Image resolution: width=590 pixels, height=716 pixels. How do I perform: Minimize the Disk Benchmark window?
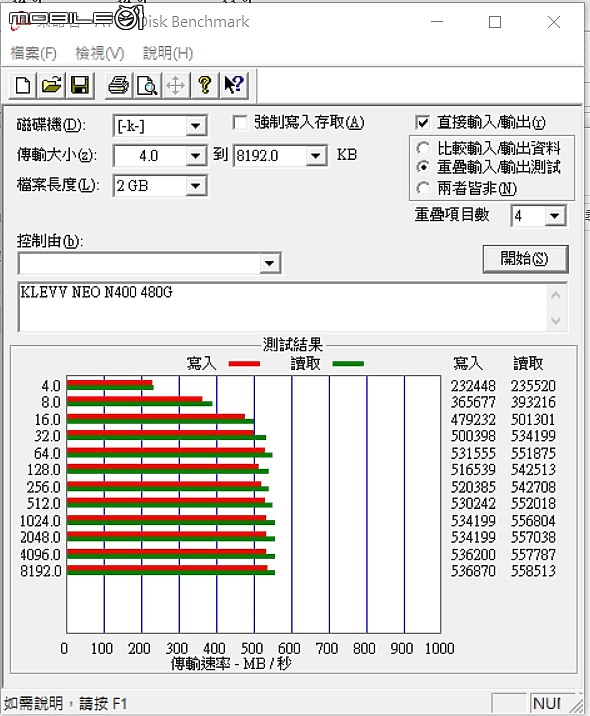[437, 22]
